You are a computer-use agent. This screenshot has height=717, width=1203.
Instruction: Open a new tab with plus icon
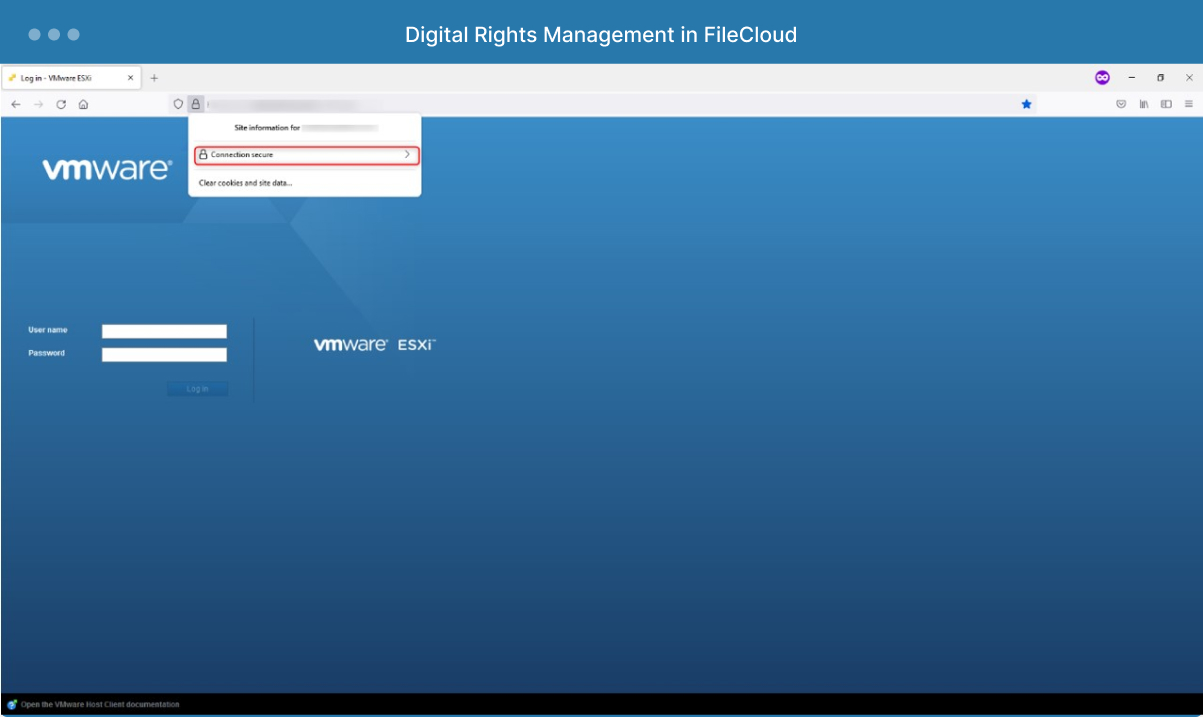click(x=154, y=77)
